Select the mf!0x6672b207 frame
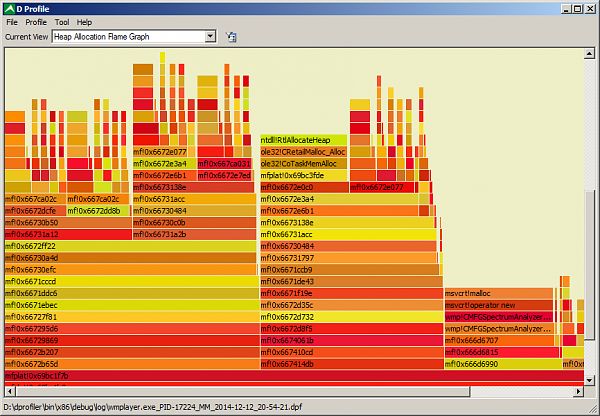Viewport: 600px width, 416px height. pos(132,352)
